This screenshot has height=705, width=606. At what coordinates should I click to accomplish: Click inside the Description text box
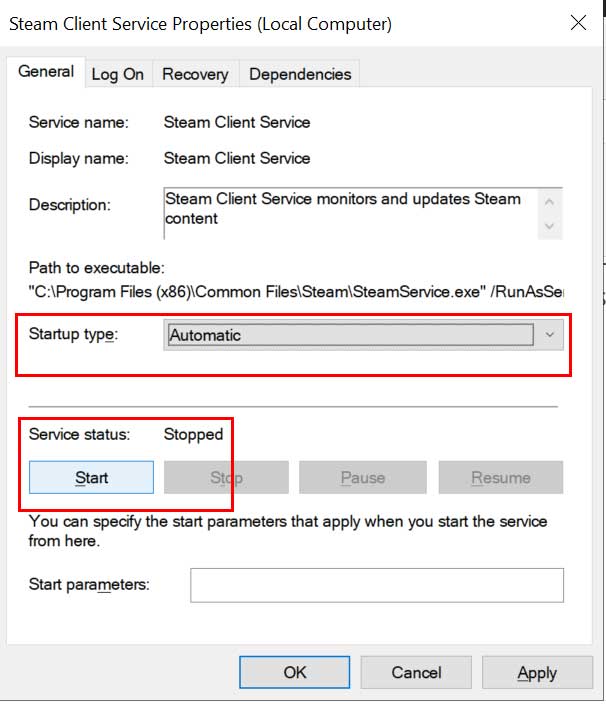tap(351, 213)
